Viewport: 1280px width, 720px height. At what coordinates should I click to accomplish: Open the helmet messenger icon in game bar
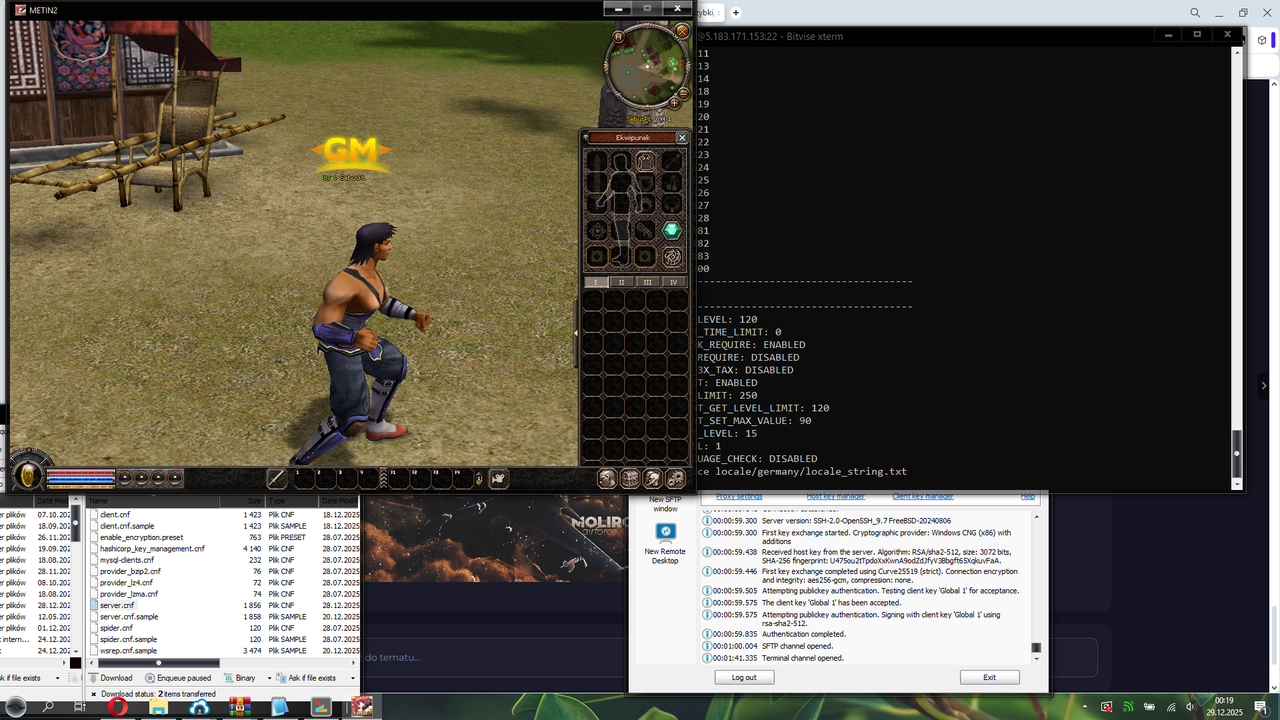(x=653, y=479)
